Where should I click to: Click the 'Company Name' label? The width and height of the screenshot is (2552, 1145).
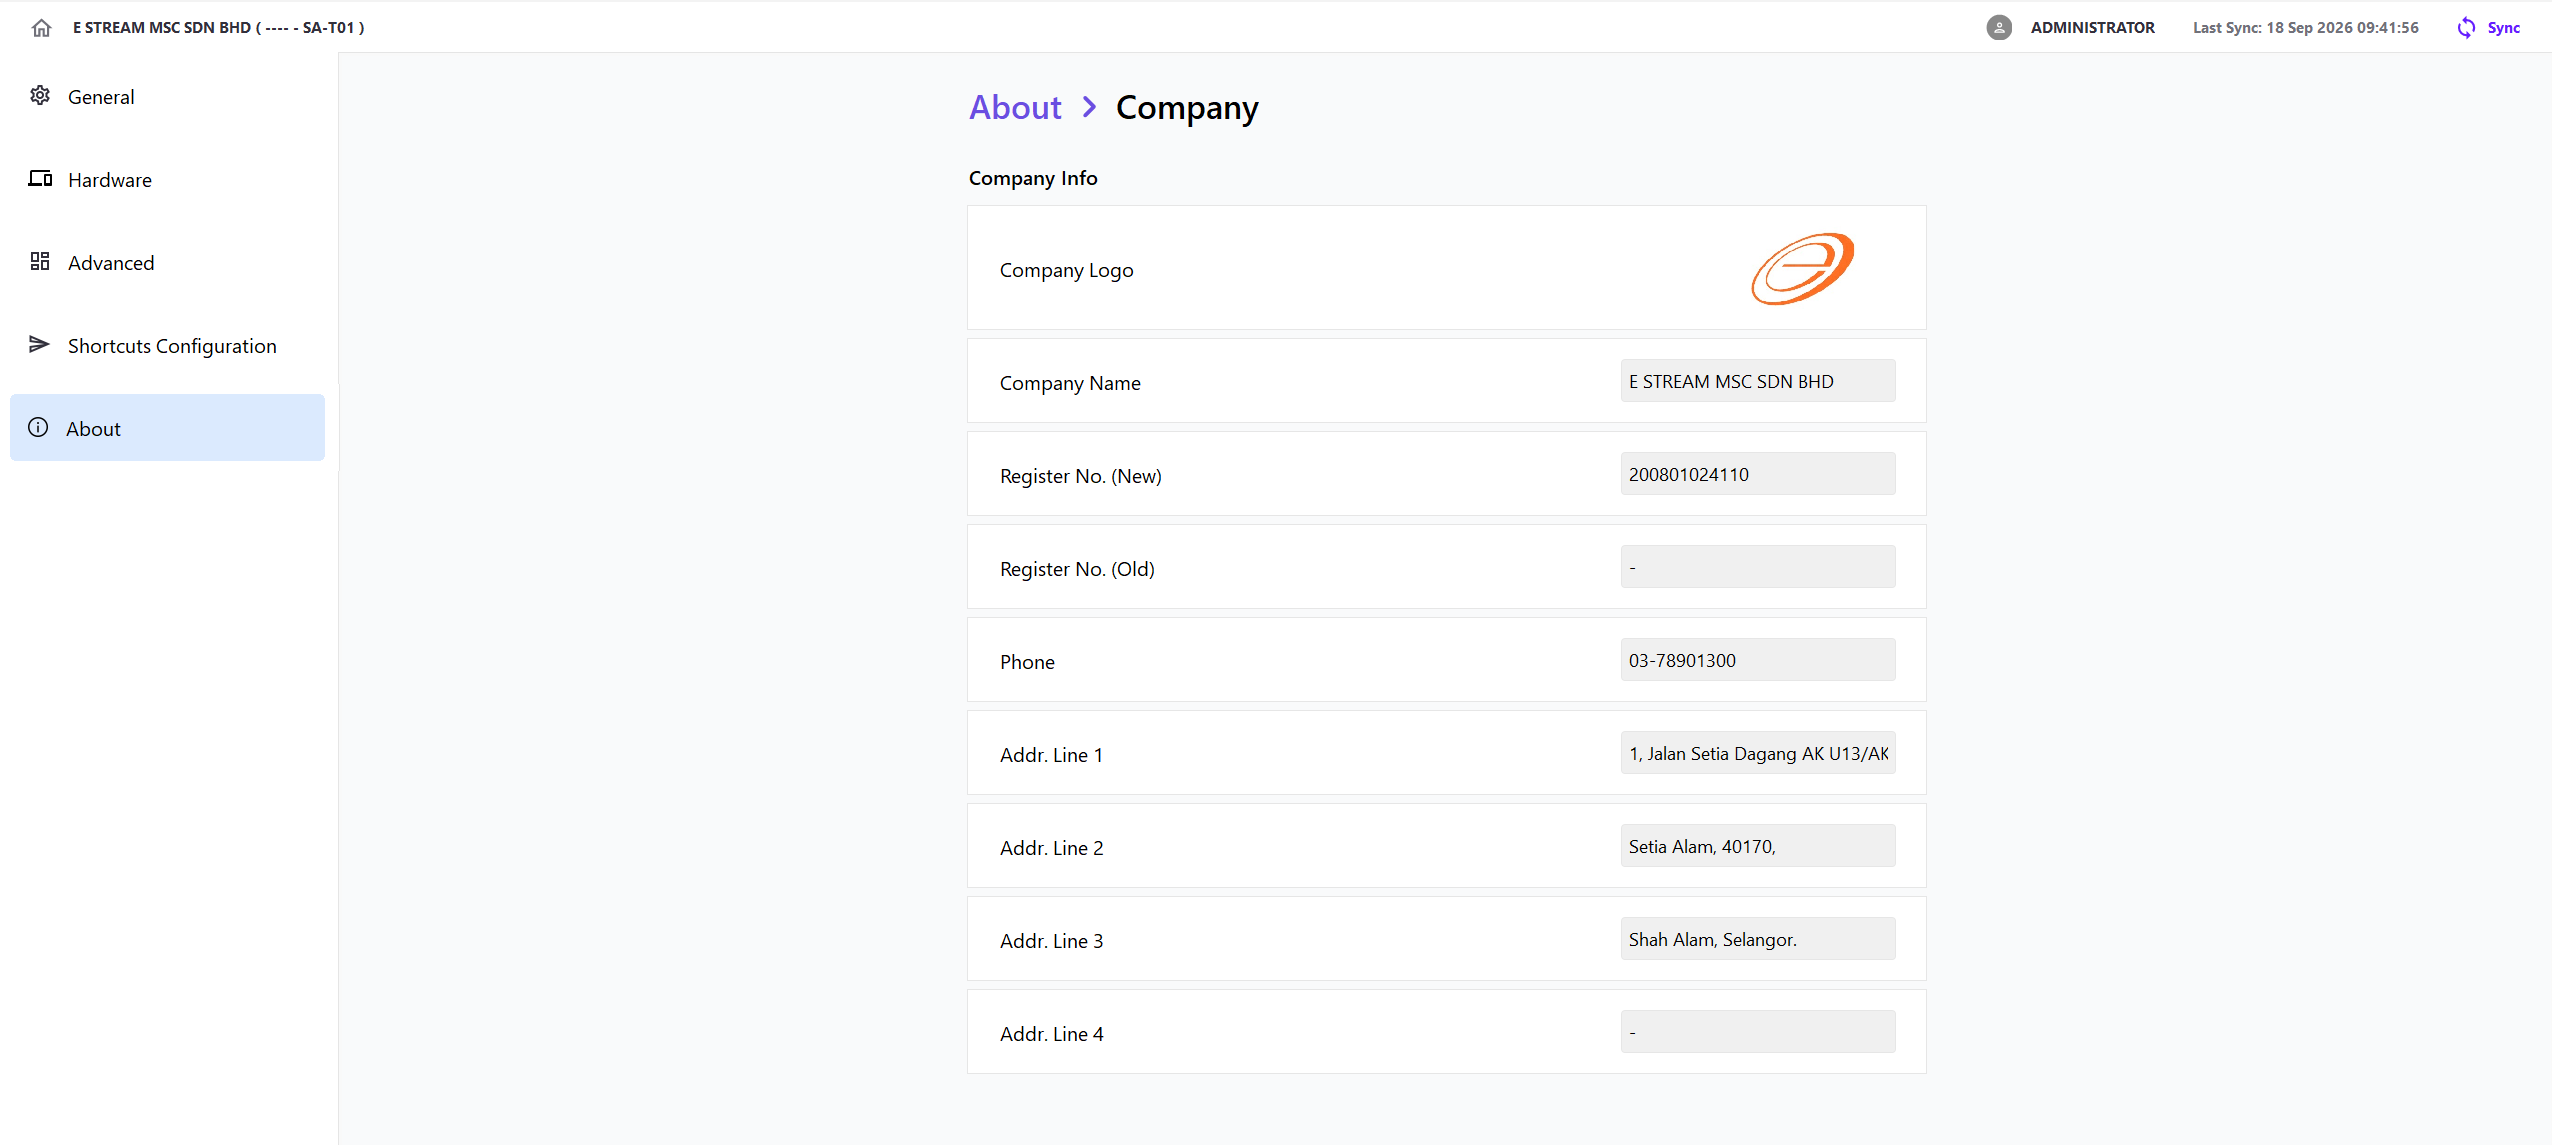click(1070, 383)
